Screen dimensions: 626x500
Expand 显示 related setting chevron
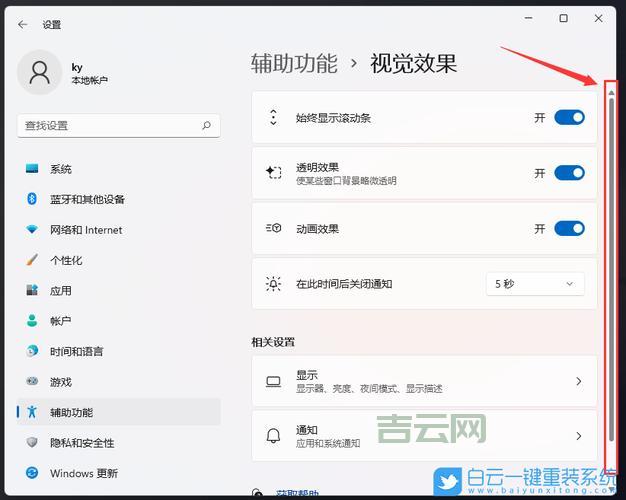(579, 381)
